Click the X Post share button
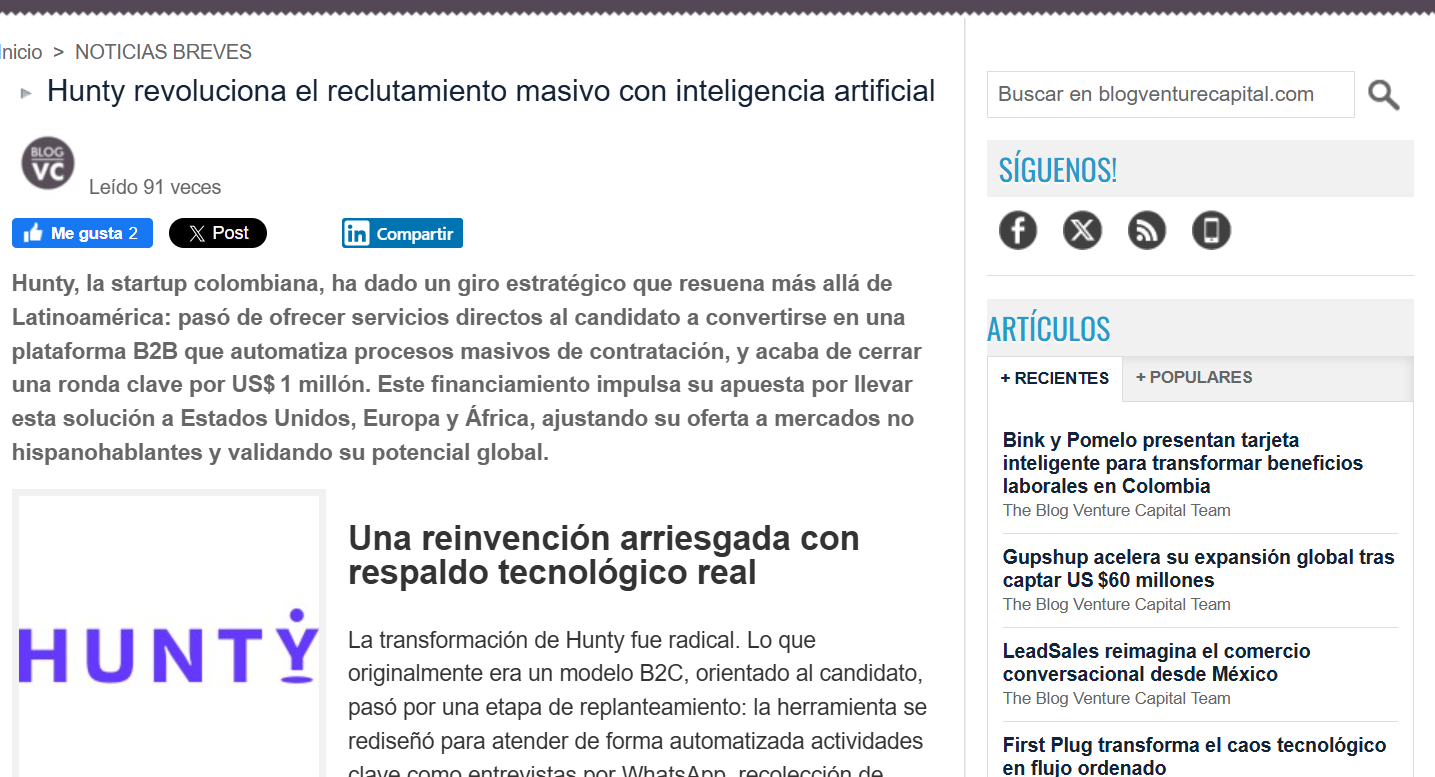 (218, 233)
